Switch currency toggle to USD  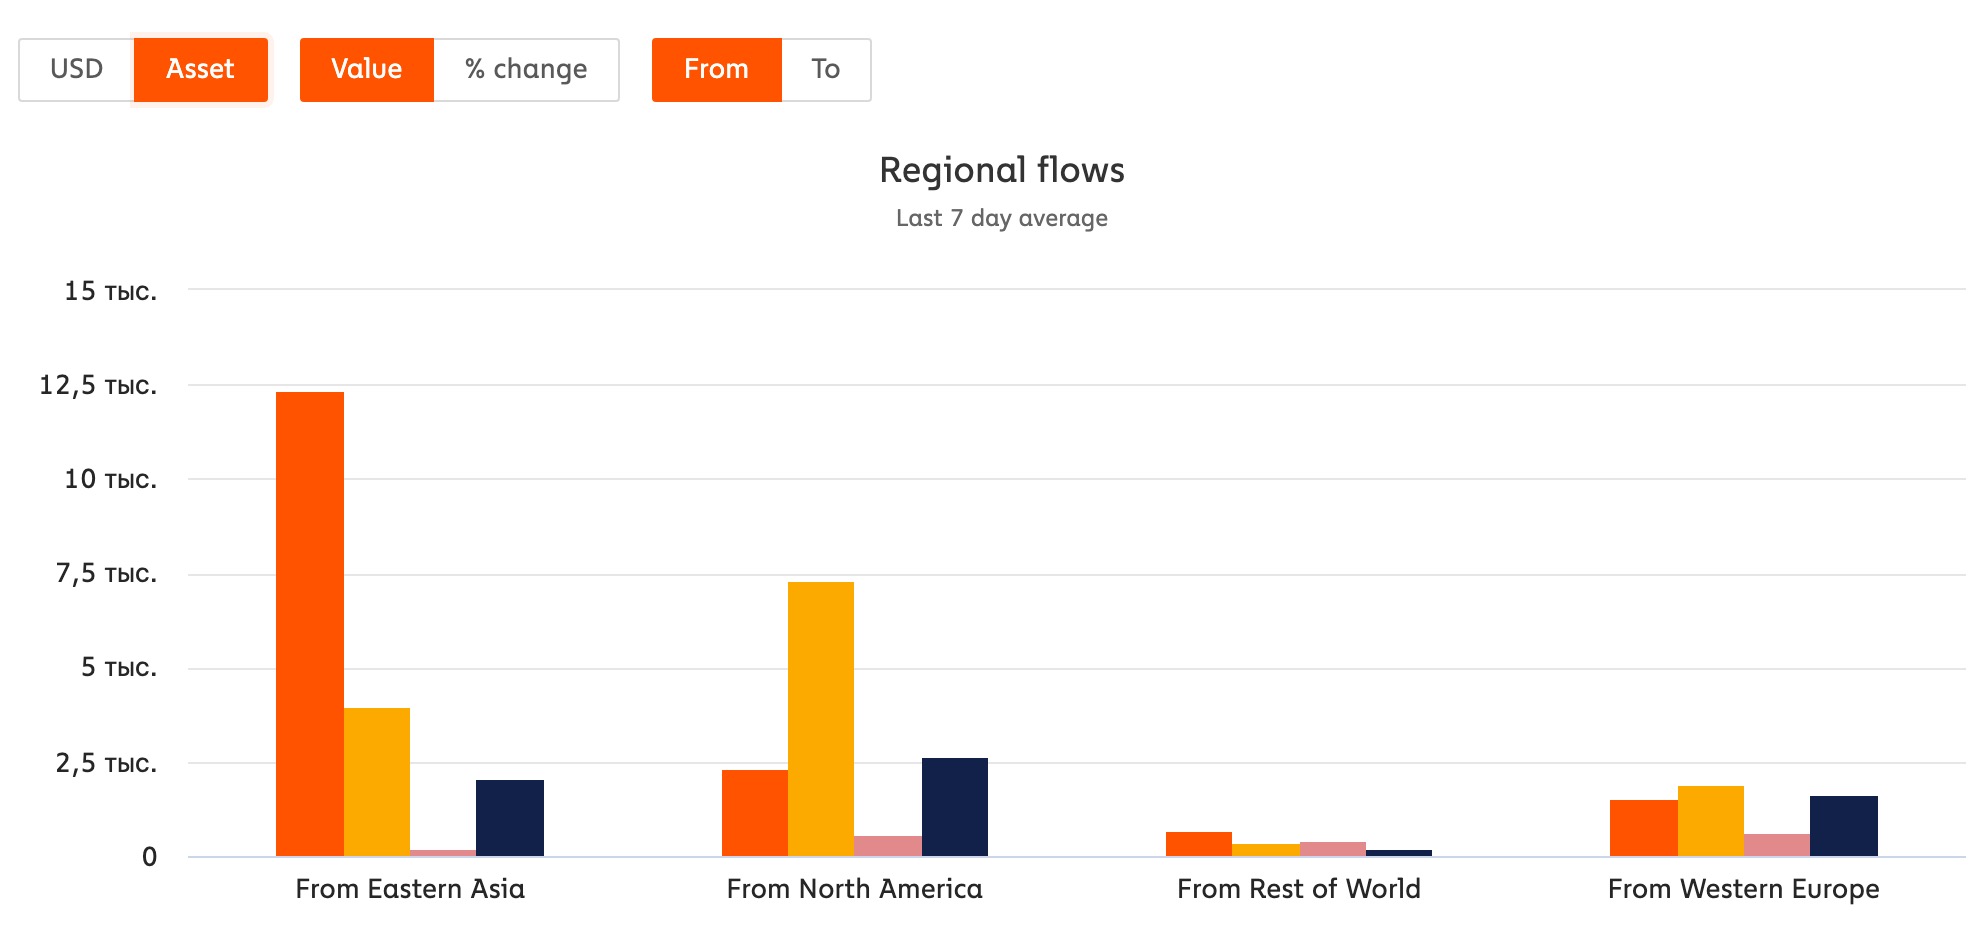(77, 69)
